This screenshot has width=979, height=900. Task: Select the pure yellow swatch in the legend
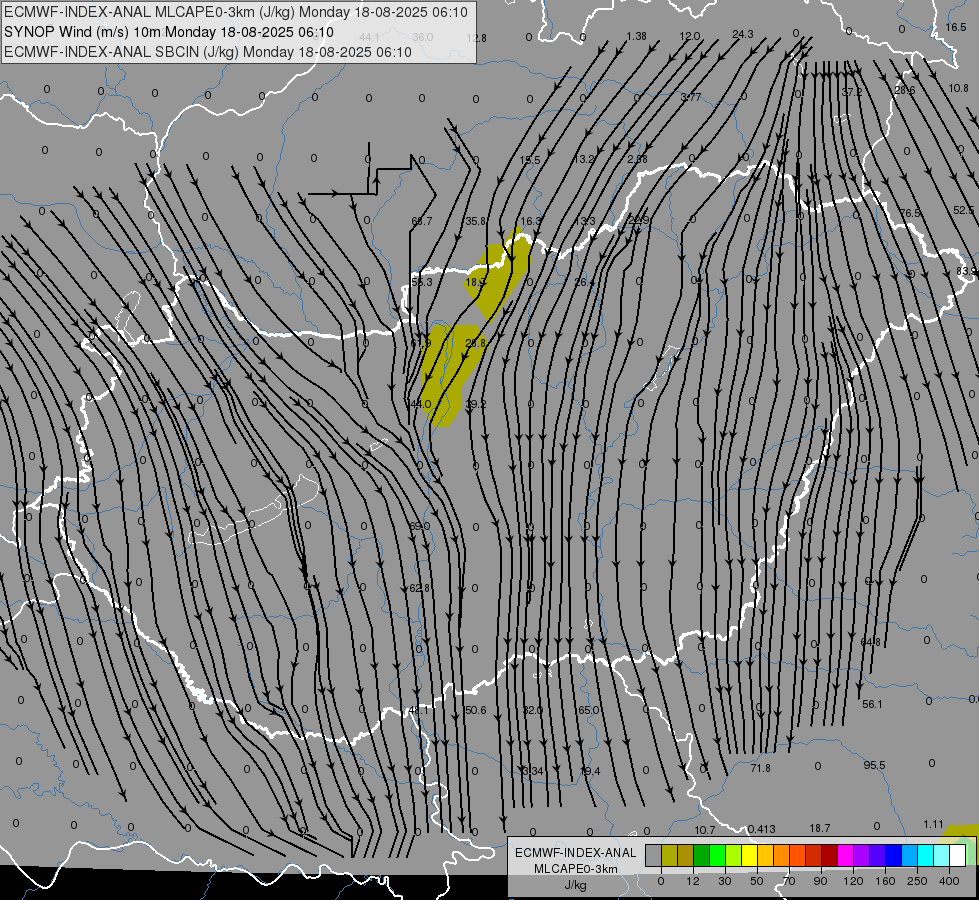[749, 855]
